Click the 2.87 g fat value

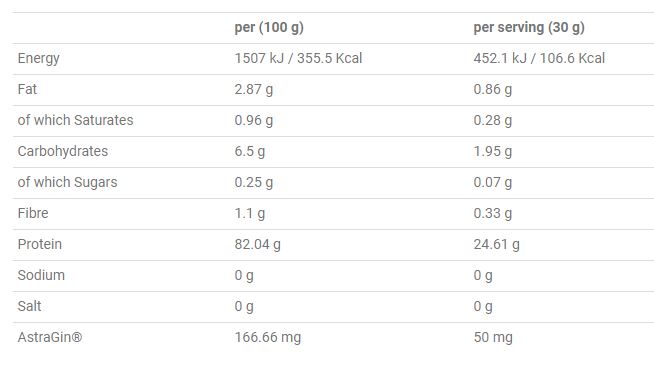pyautogui.click(x=254, y=89)
